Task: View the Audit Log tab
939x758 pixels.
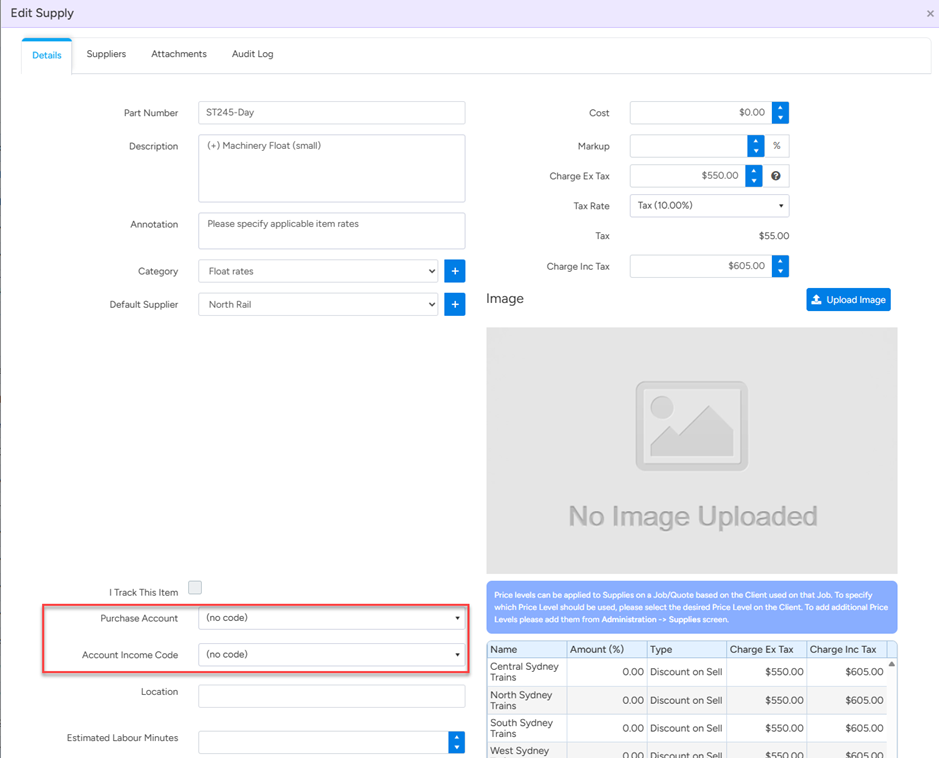Action: pos(252,54)
